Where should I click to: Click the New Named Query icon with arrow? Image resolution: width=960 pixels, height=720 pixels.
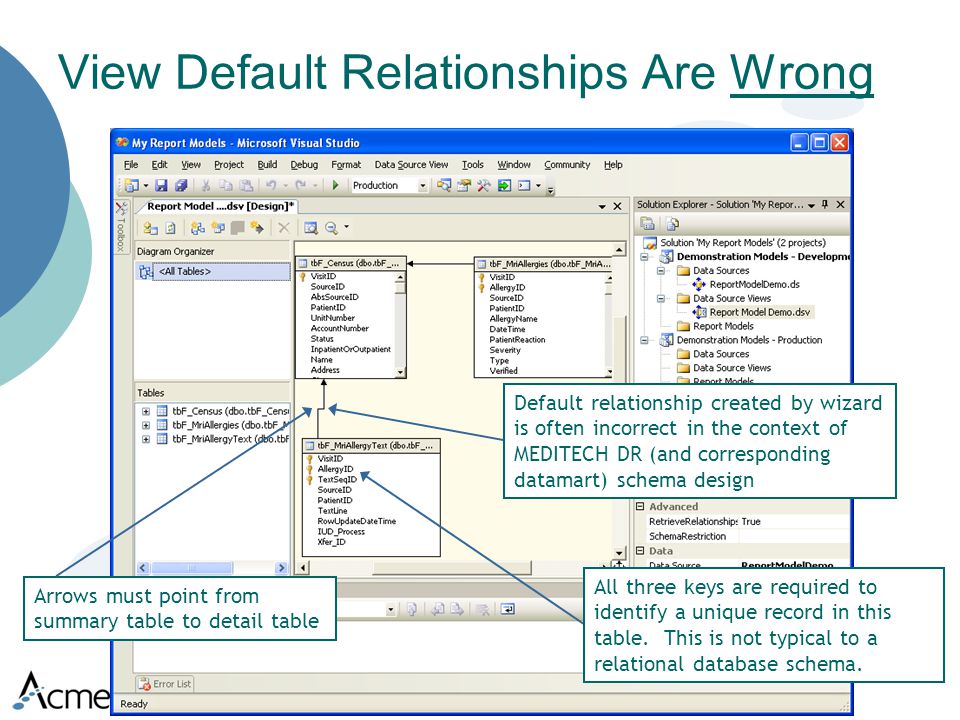point(257,228)
